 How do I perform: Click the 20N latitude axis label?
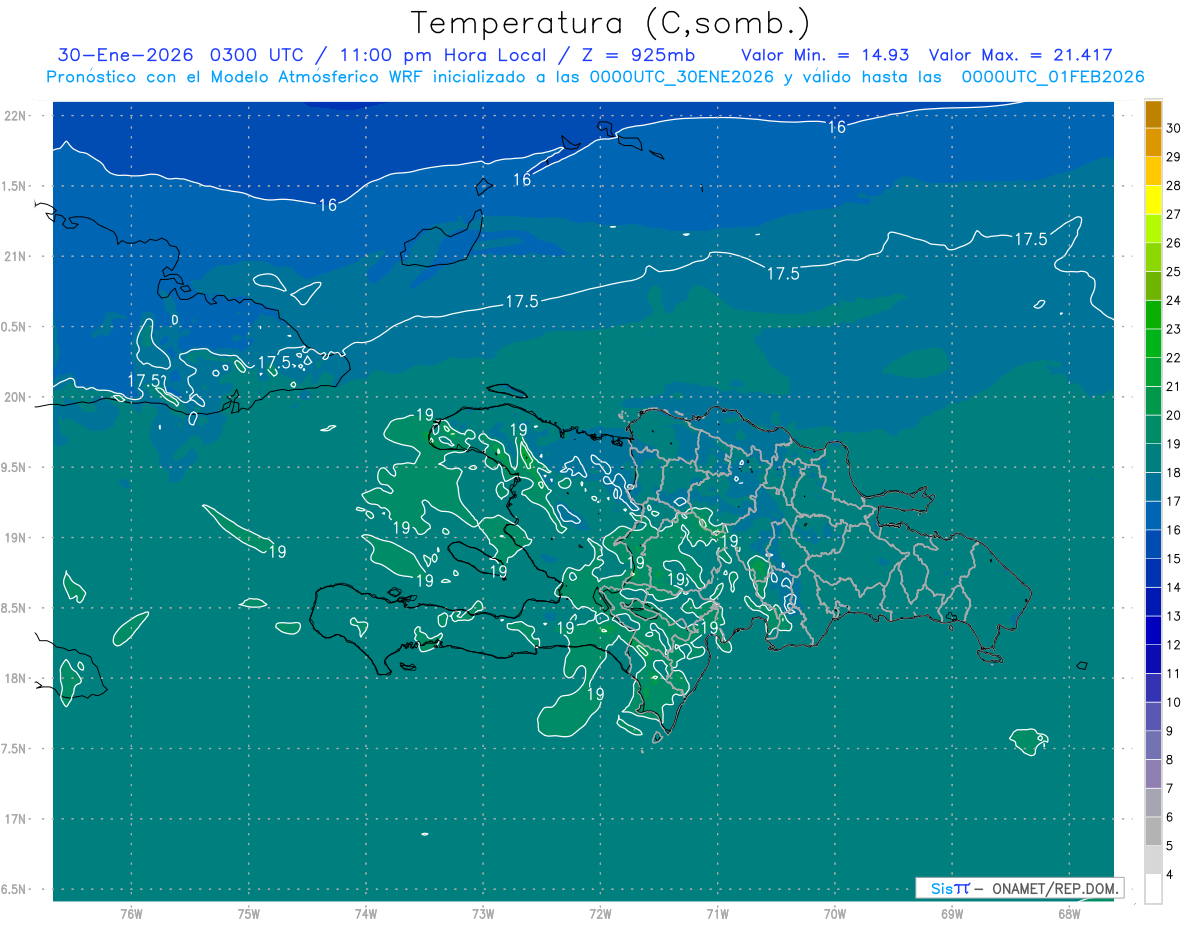point(17,397)
